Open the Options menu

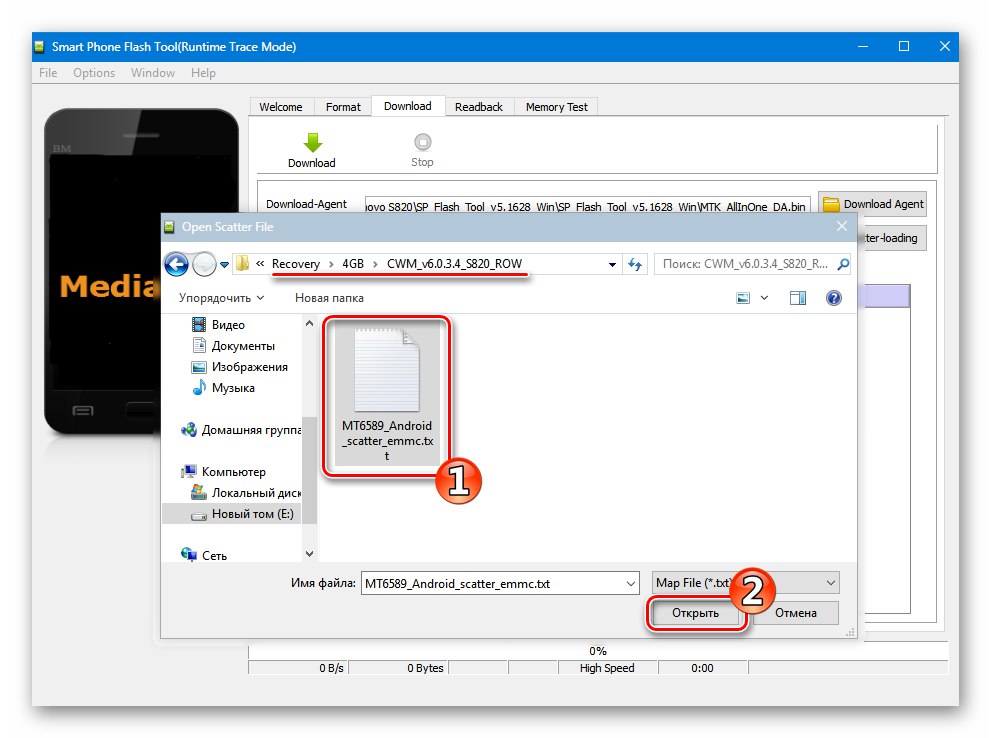(x=93, y=72)
